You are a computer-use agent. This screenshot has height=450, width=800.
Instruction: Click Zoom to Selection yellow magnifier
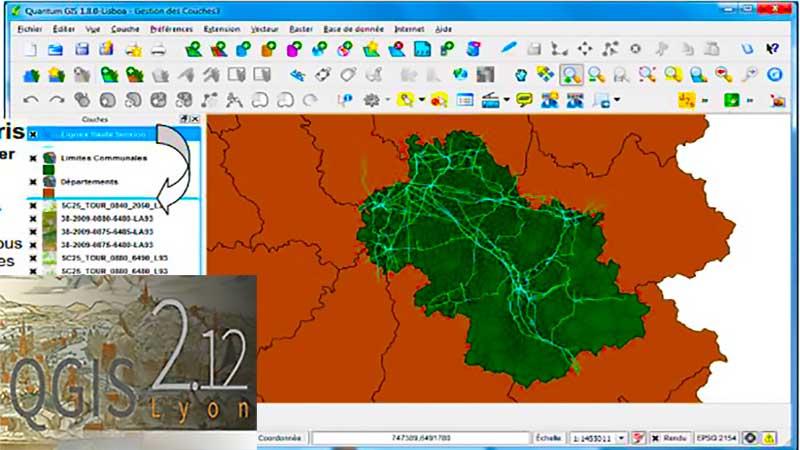tap(673, 75)
